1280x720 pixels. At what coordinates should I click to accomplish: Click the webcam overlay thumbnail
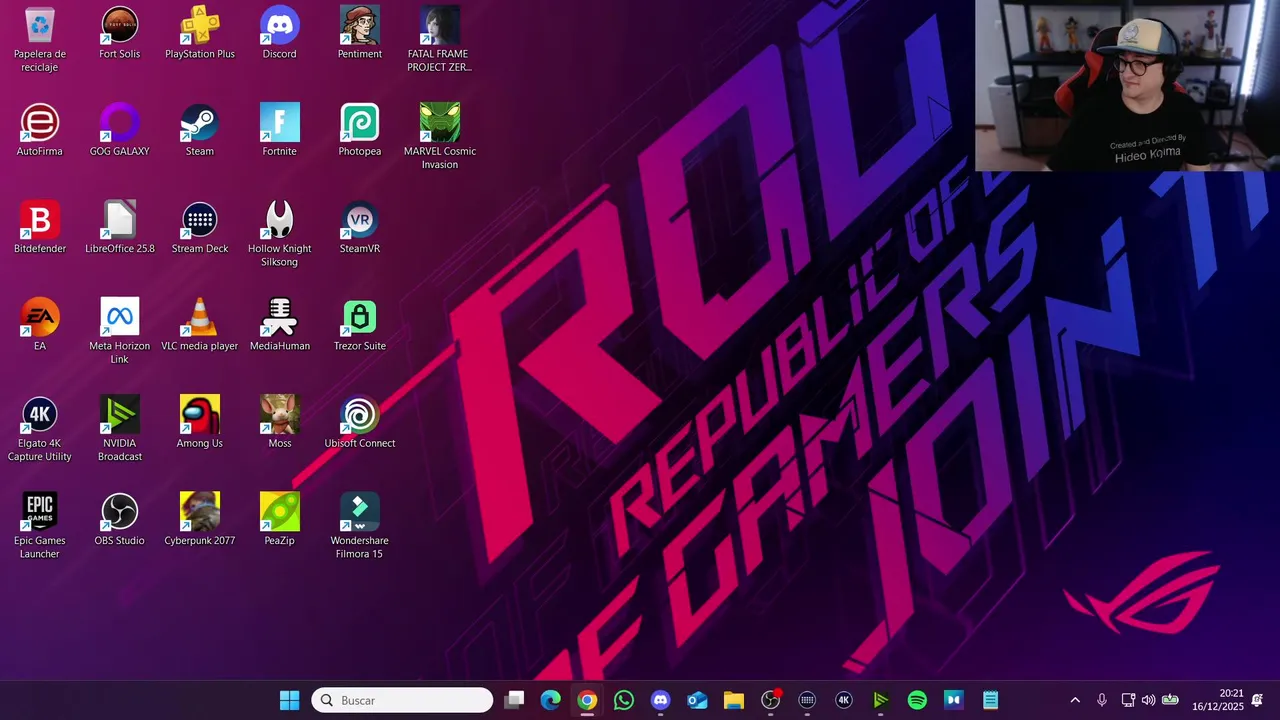pos(1127,86)
